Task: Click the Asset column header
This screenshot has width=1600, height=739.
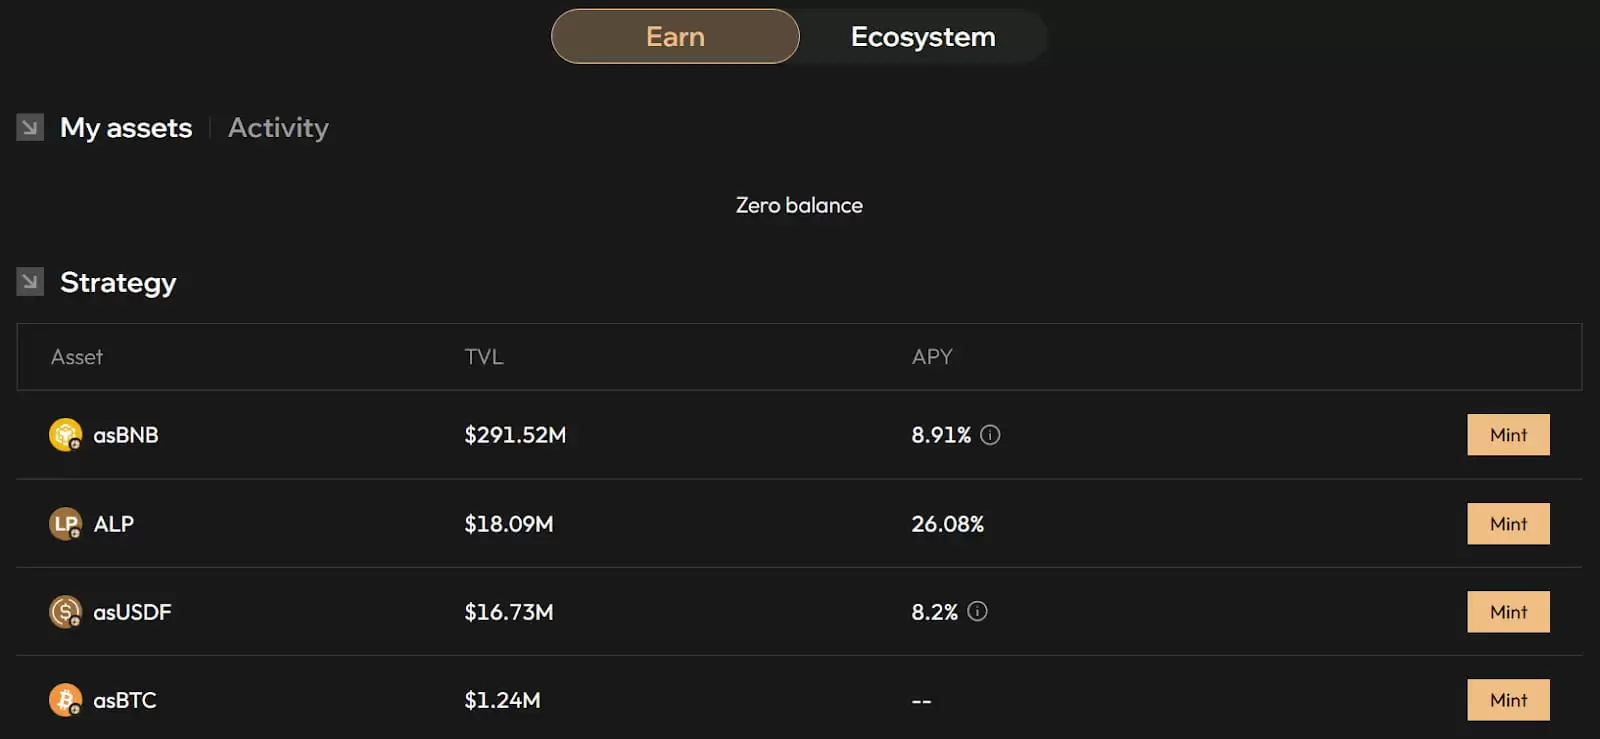Action: point(77,357)
